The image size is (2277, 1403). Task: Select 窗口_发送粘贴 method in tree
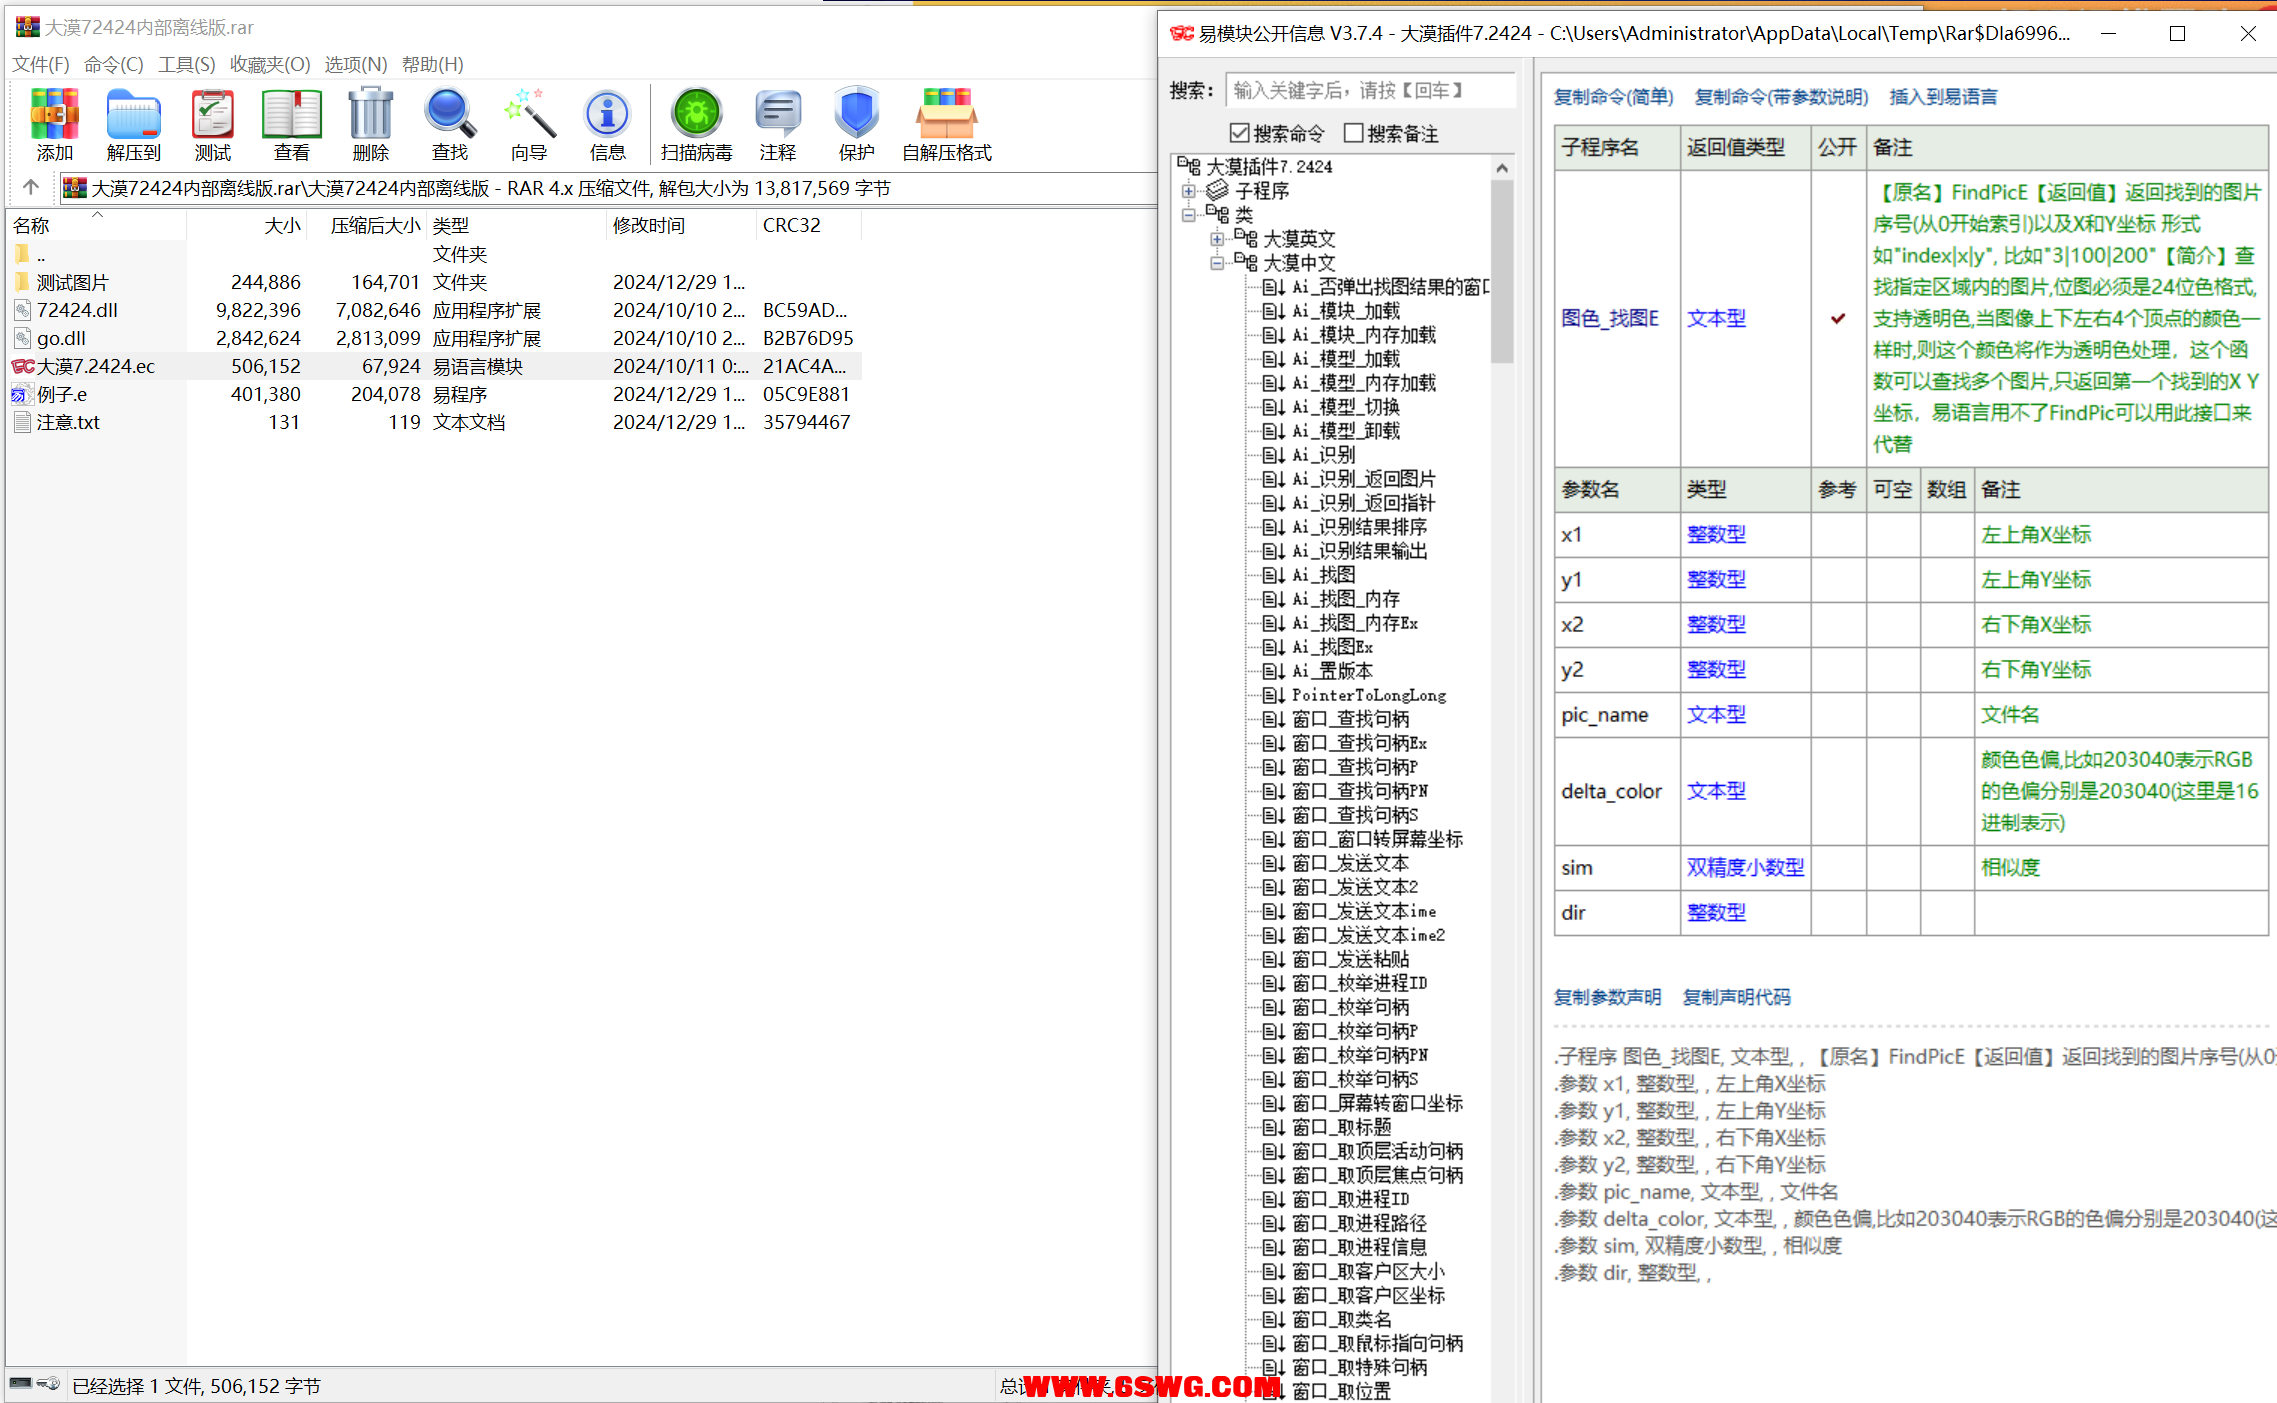tap(1350, 958)
